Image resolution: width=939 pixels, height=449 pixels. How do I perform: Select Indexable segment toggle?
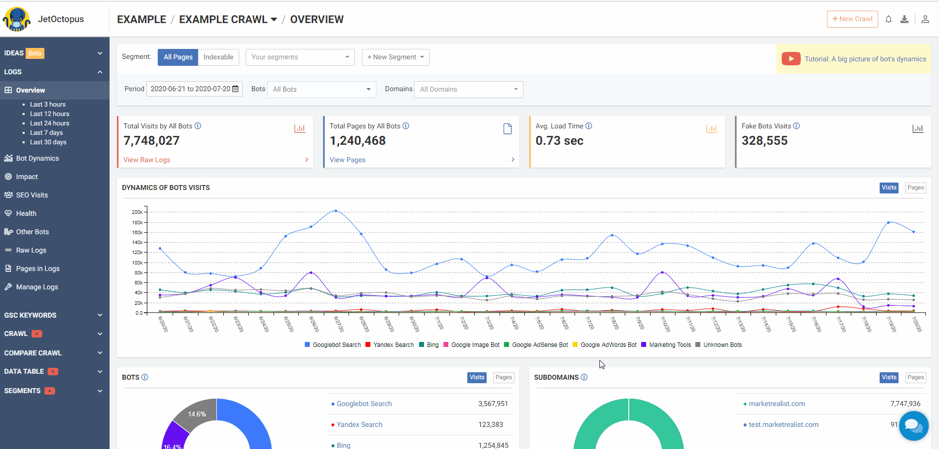[x=219, y=57]
